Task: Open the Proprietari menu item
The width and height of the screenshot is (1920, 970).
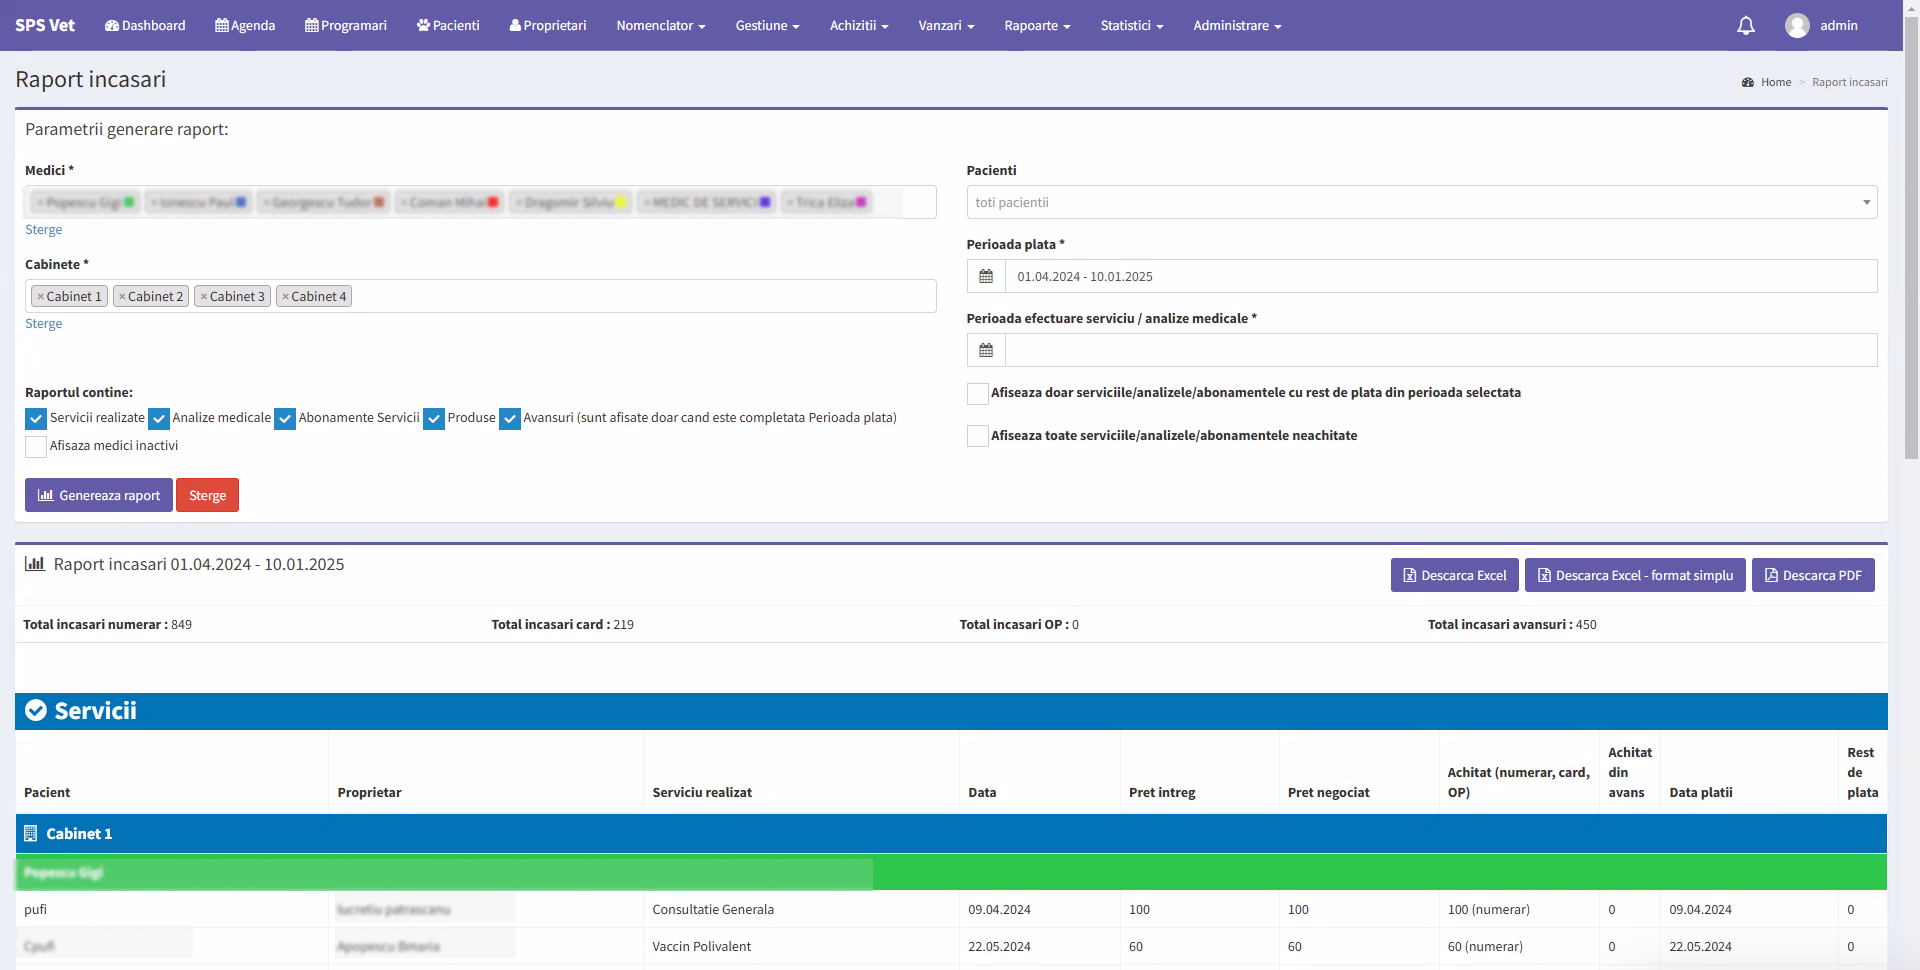Action: pyautogui.click(x=547, y=26)
